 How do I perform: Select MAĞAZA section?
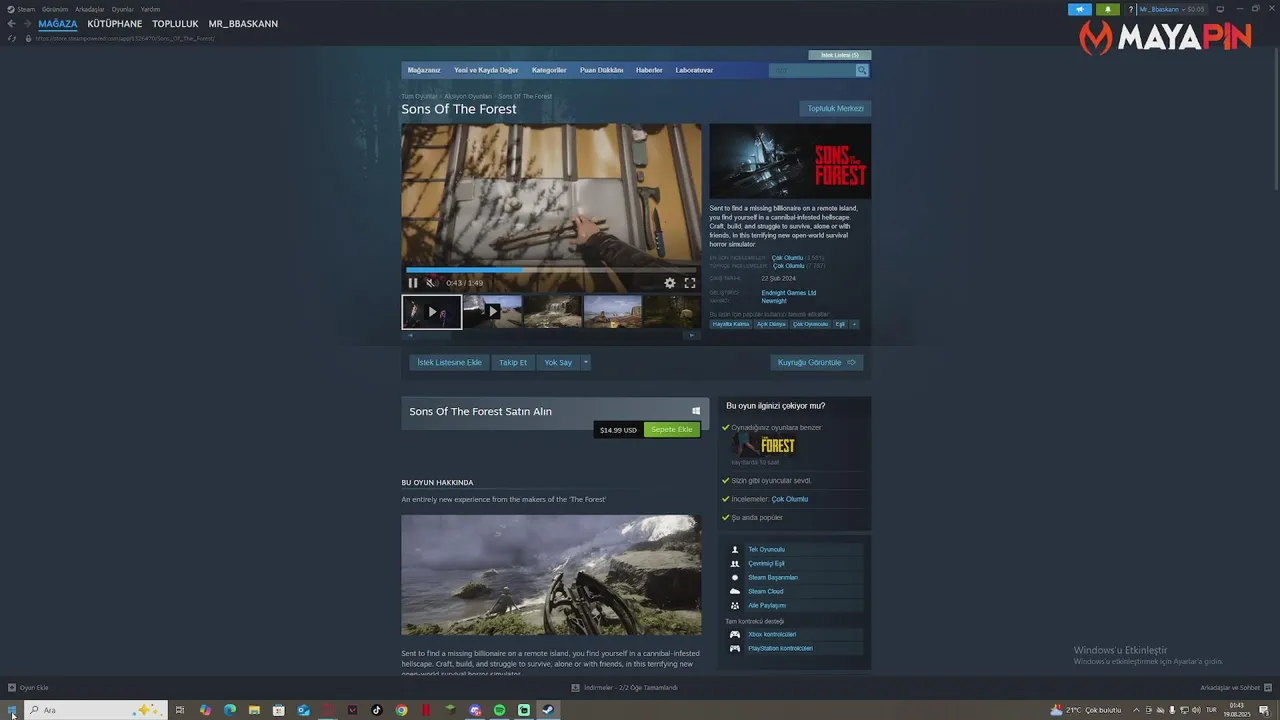point(58,24)
